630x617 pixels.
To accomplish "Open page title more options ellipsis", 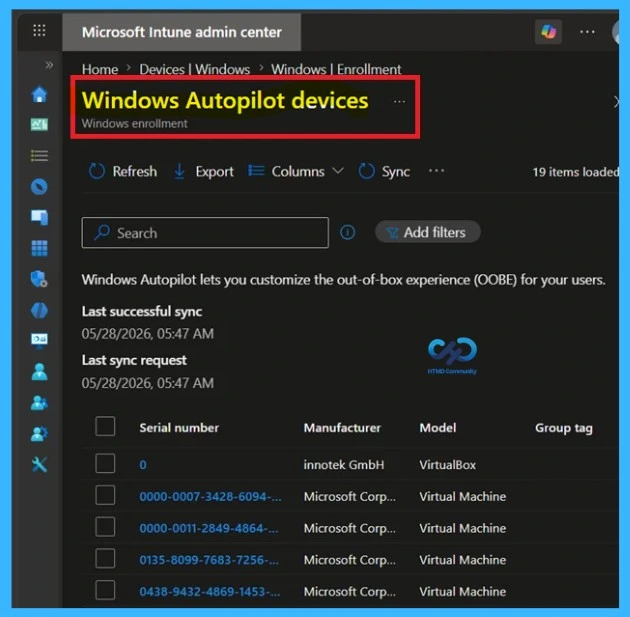I will tap(399, 102).
